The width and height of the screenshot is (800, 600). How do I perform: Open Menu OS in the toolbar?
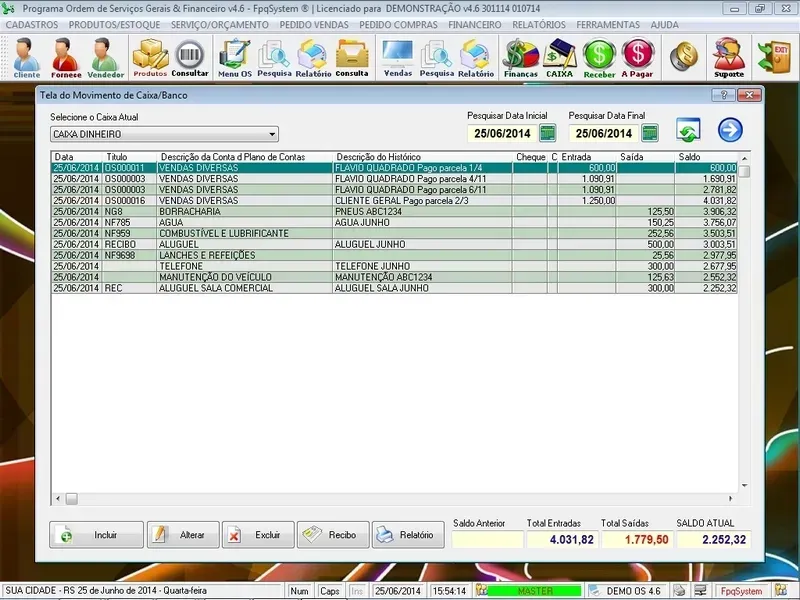[x=235, y=56]
